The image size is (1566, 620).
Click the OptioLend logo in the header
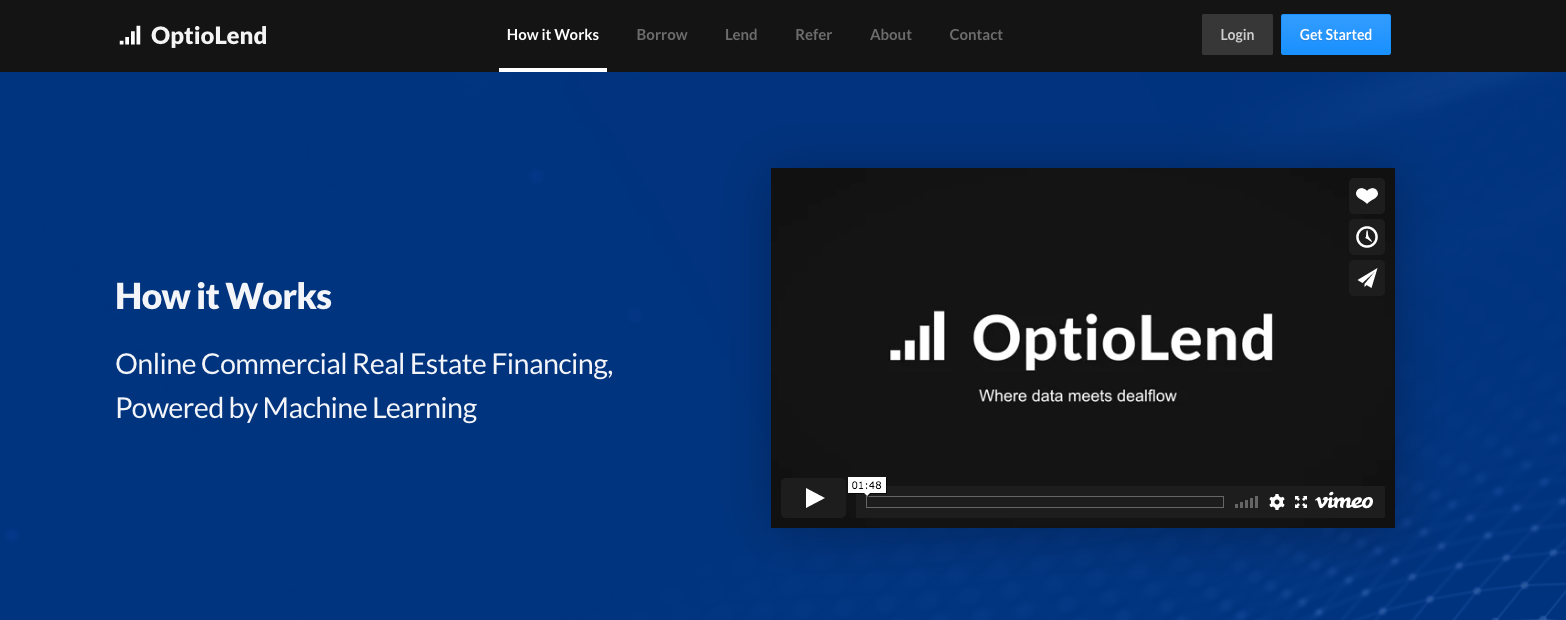point(193,35)
